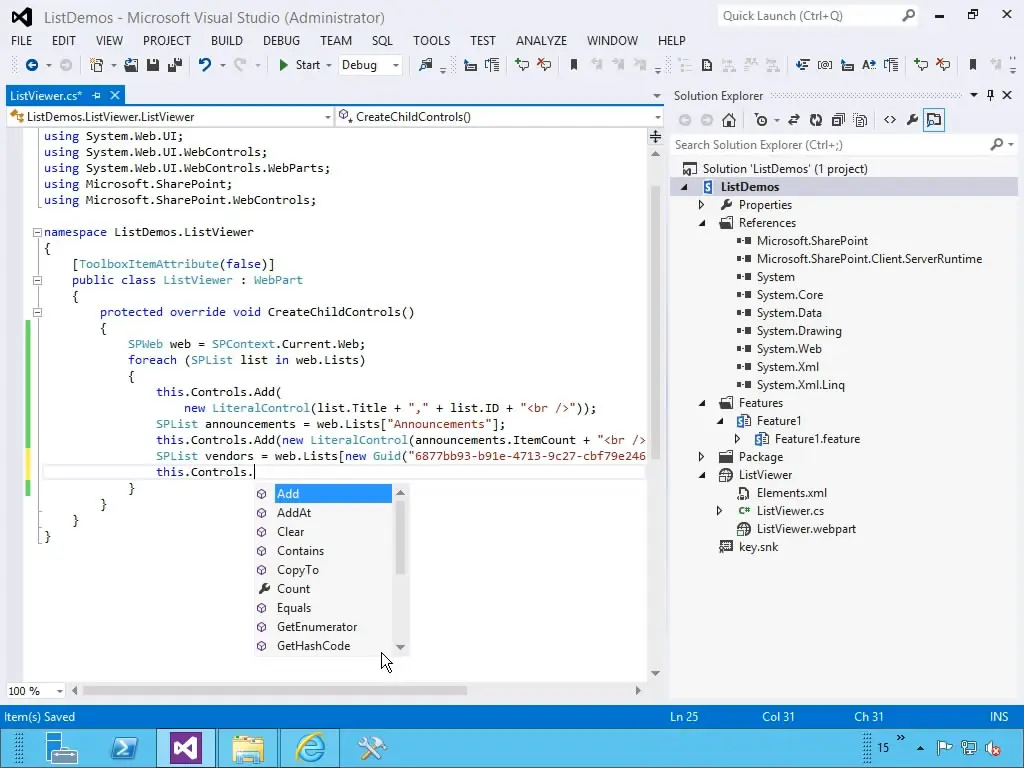The image size is (1024, 768).
Task: Click the editor horizontal scrollbar thumb
Action: (x=275, y=690)
